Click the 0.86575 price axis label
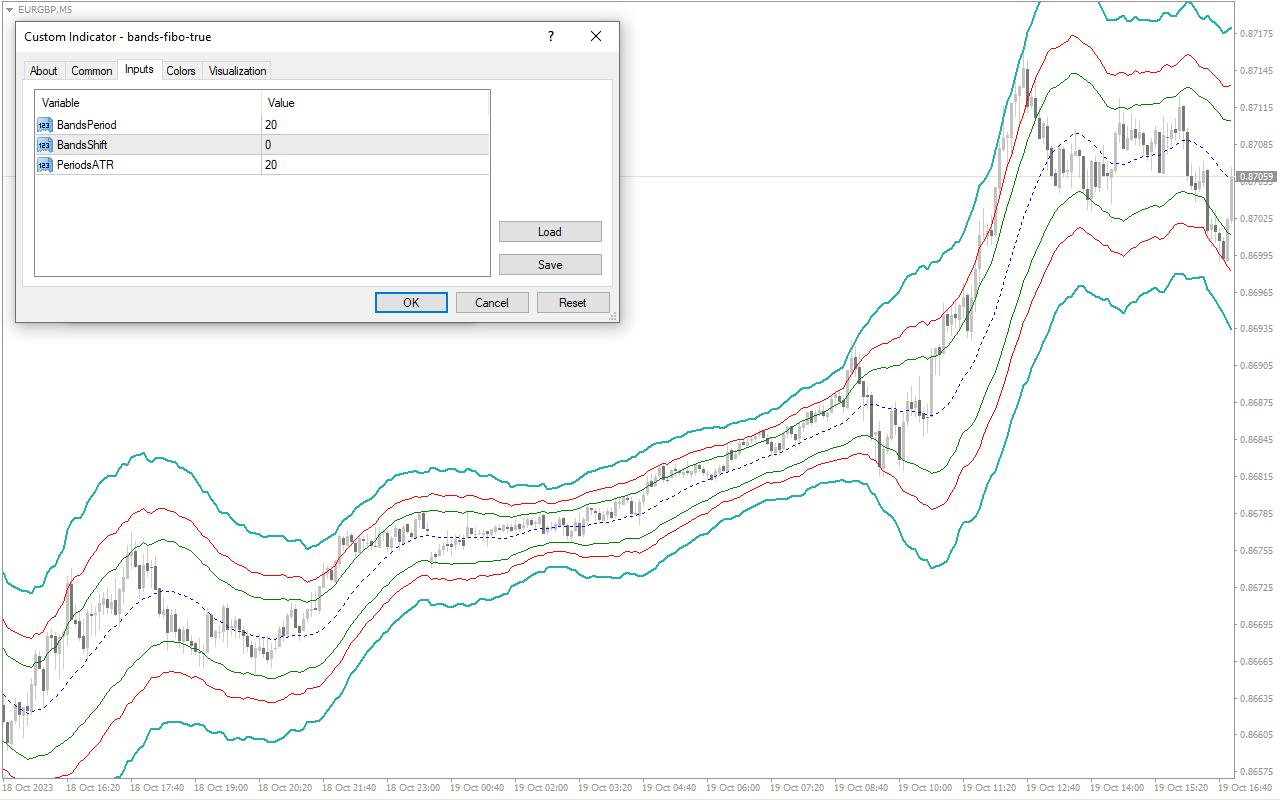1280x800 pixels. pos(1256,772)
